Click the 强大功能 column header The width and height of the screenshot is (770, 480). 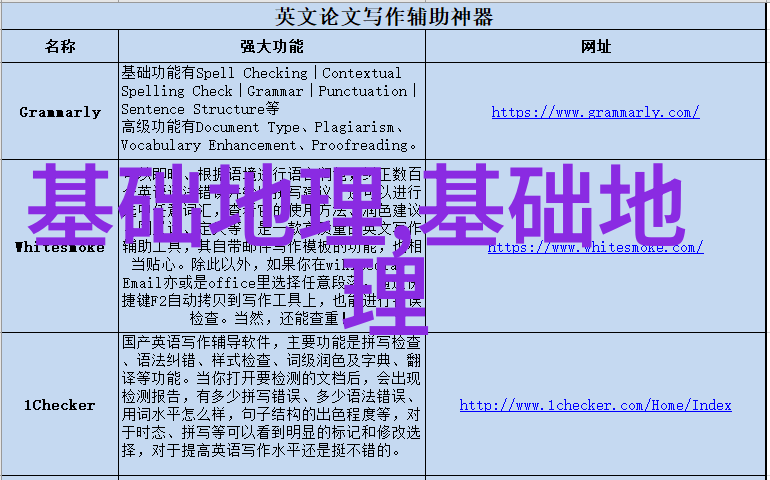click(272, 46)
